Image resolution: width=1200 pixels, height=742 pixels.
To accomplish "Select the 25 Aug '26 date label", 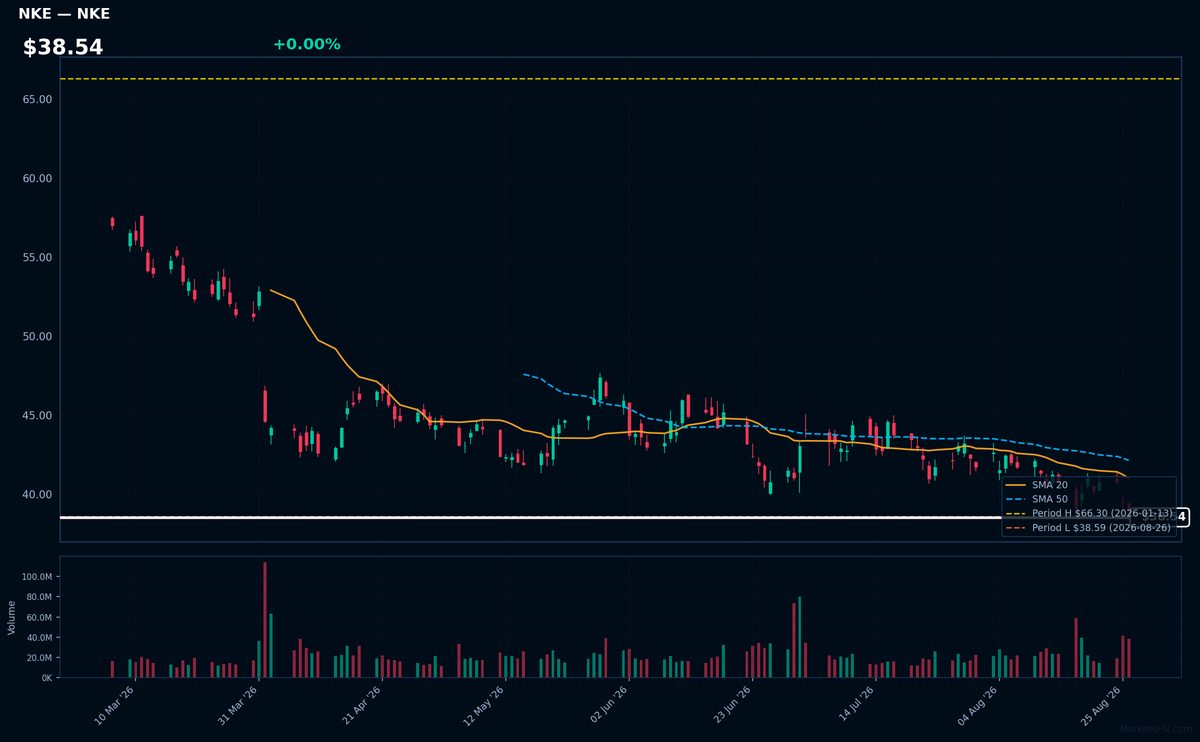I will tap(1103, 706).
